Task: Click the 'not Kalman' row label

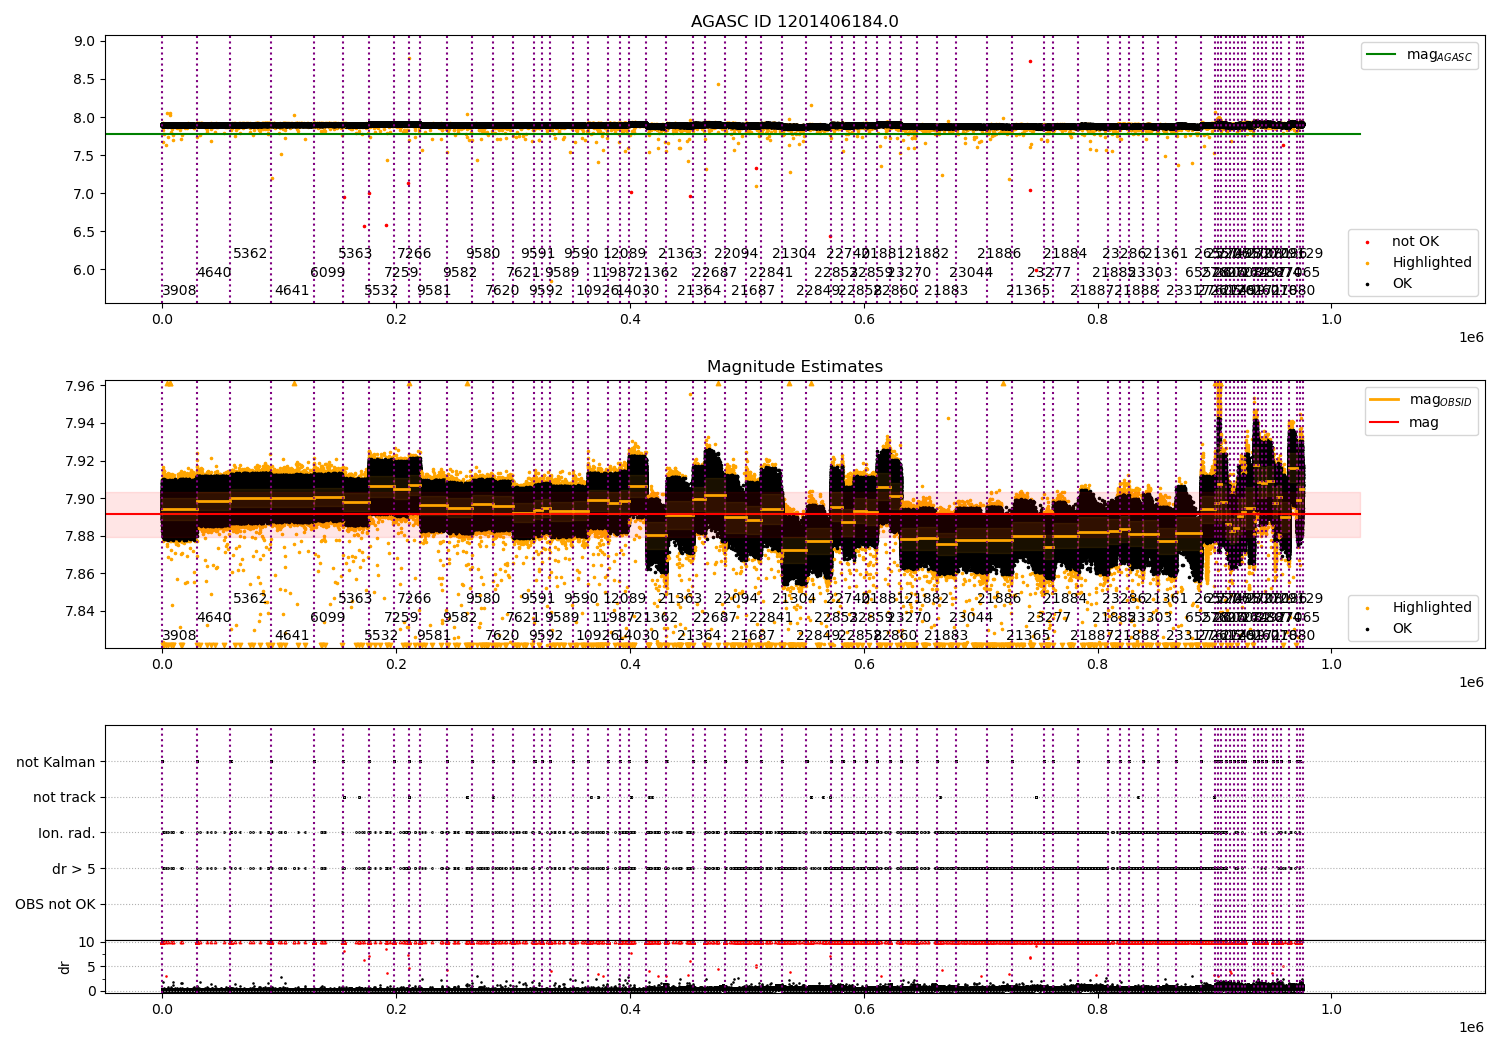Action: pos(56,762)
